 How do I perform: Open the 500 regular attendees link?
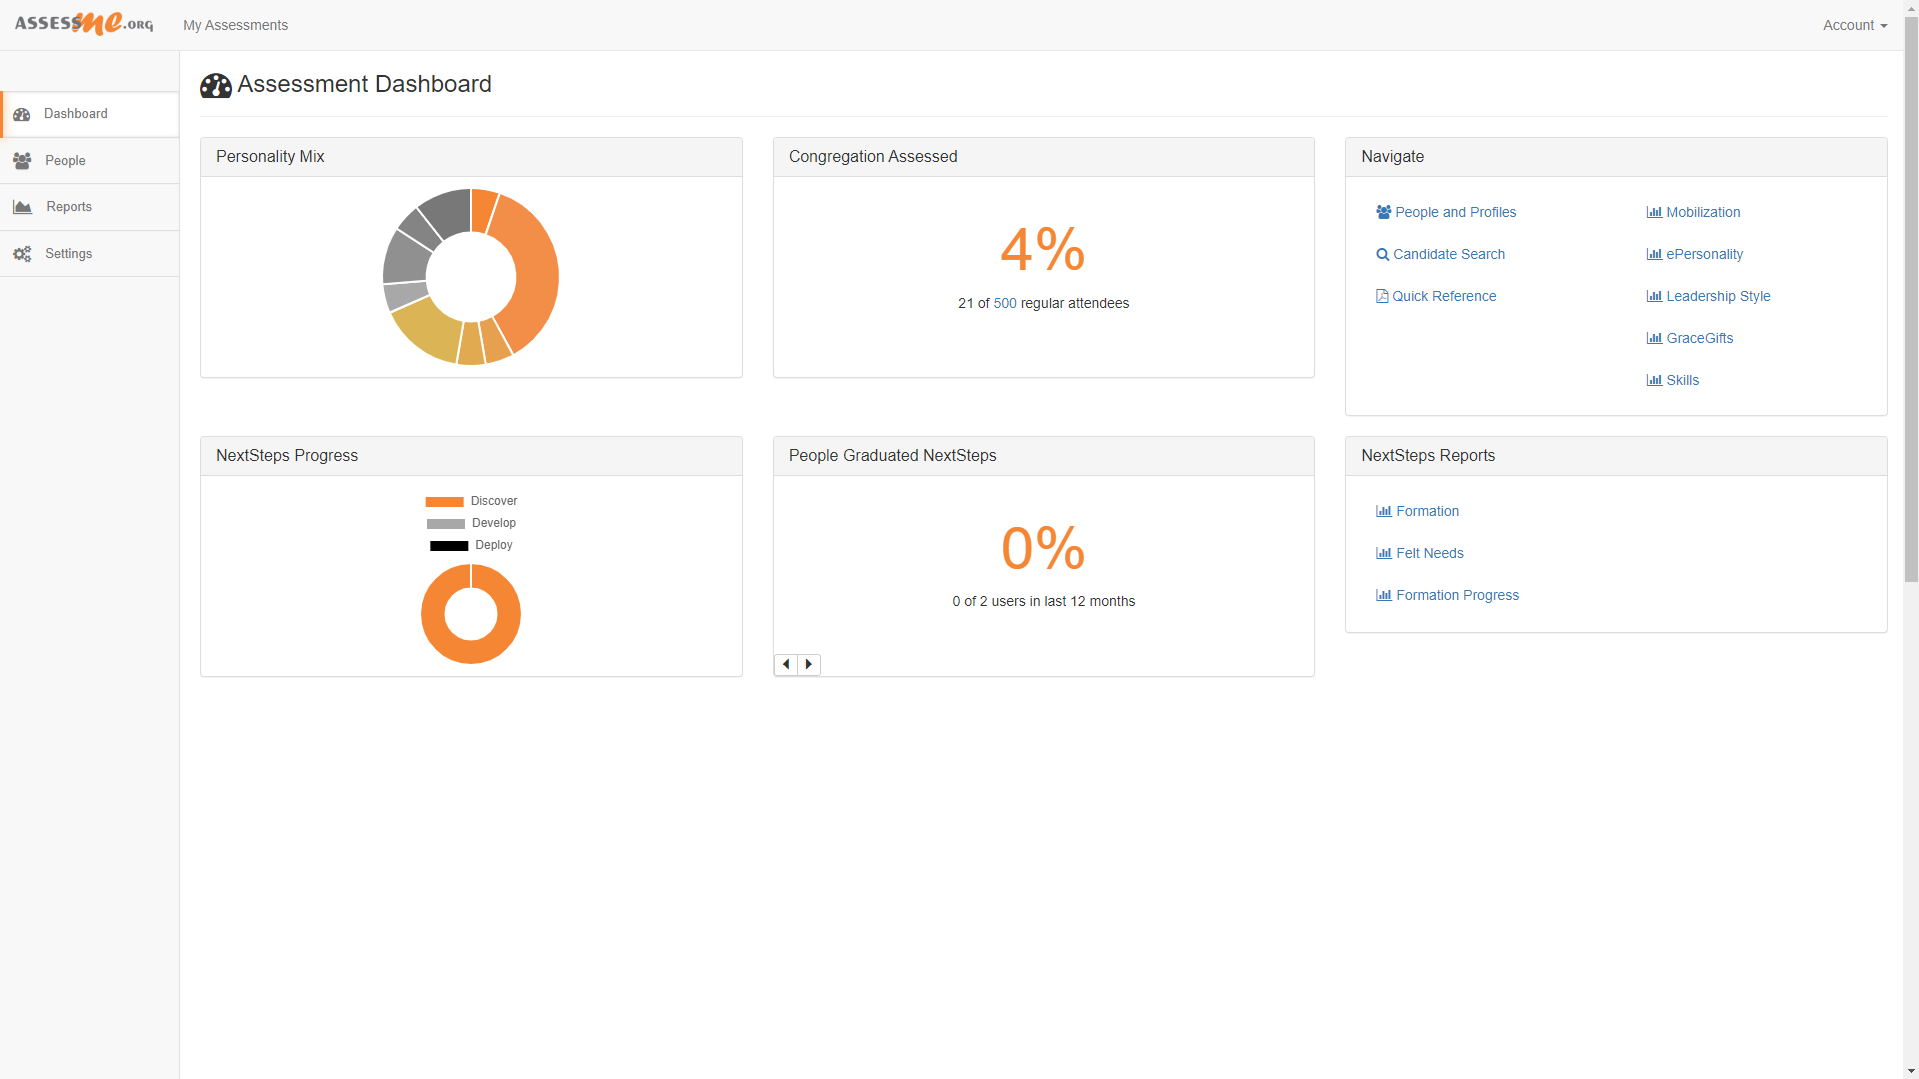click(x=1005, y=303)
